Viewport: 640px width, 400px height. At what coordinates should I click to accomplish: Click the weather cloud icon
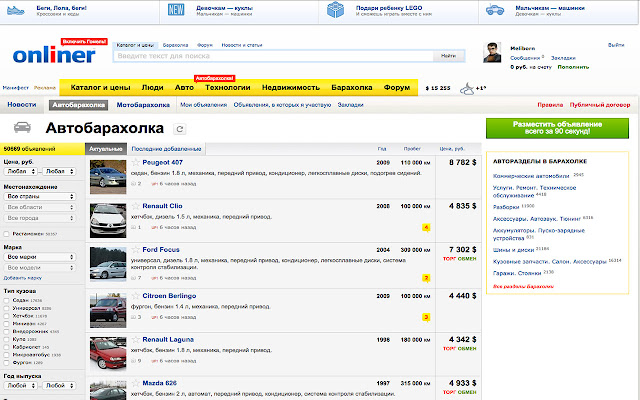tap(467, 89)
